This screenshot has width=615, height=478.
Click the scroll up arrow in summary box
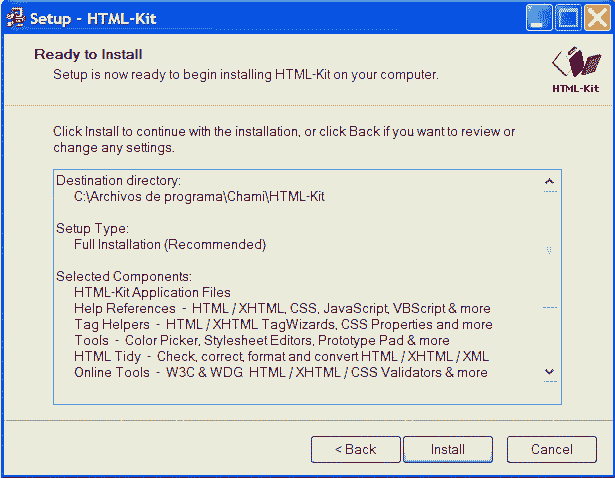coord(550,182)
